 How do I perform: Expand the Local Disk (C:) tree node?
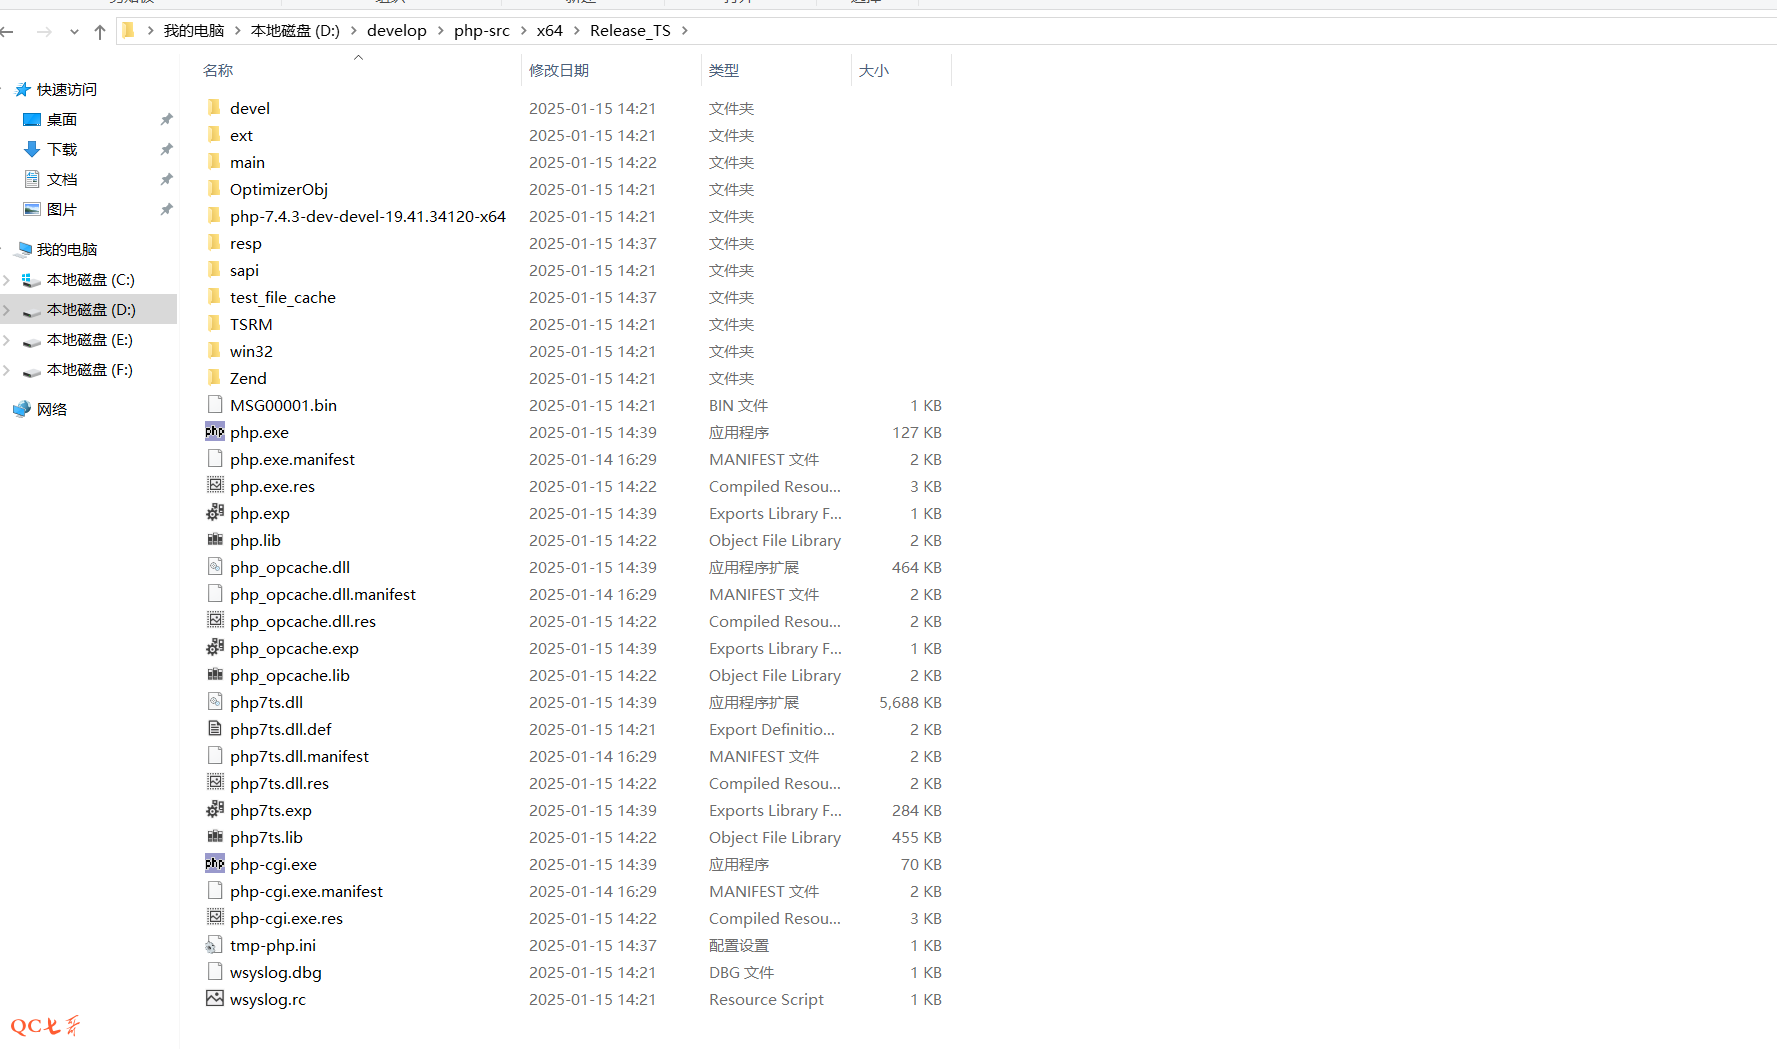pyautogui.click(x=7, y=280)
